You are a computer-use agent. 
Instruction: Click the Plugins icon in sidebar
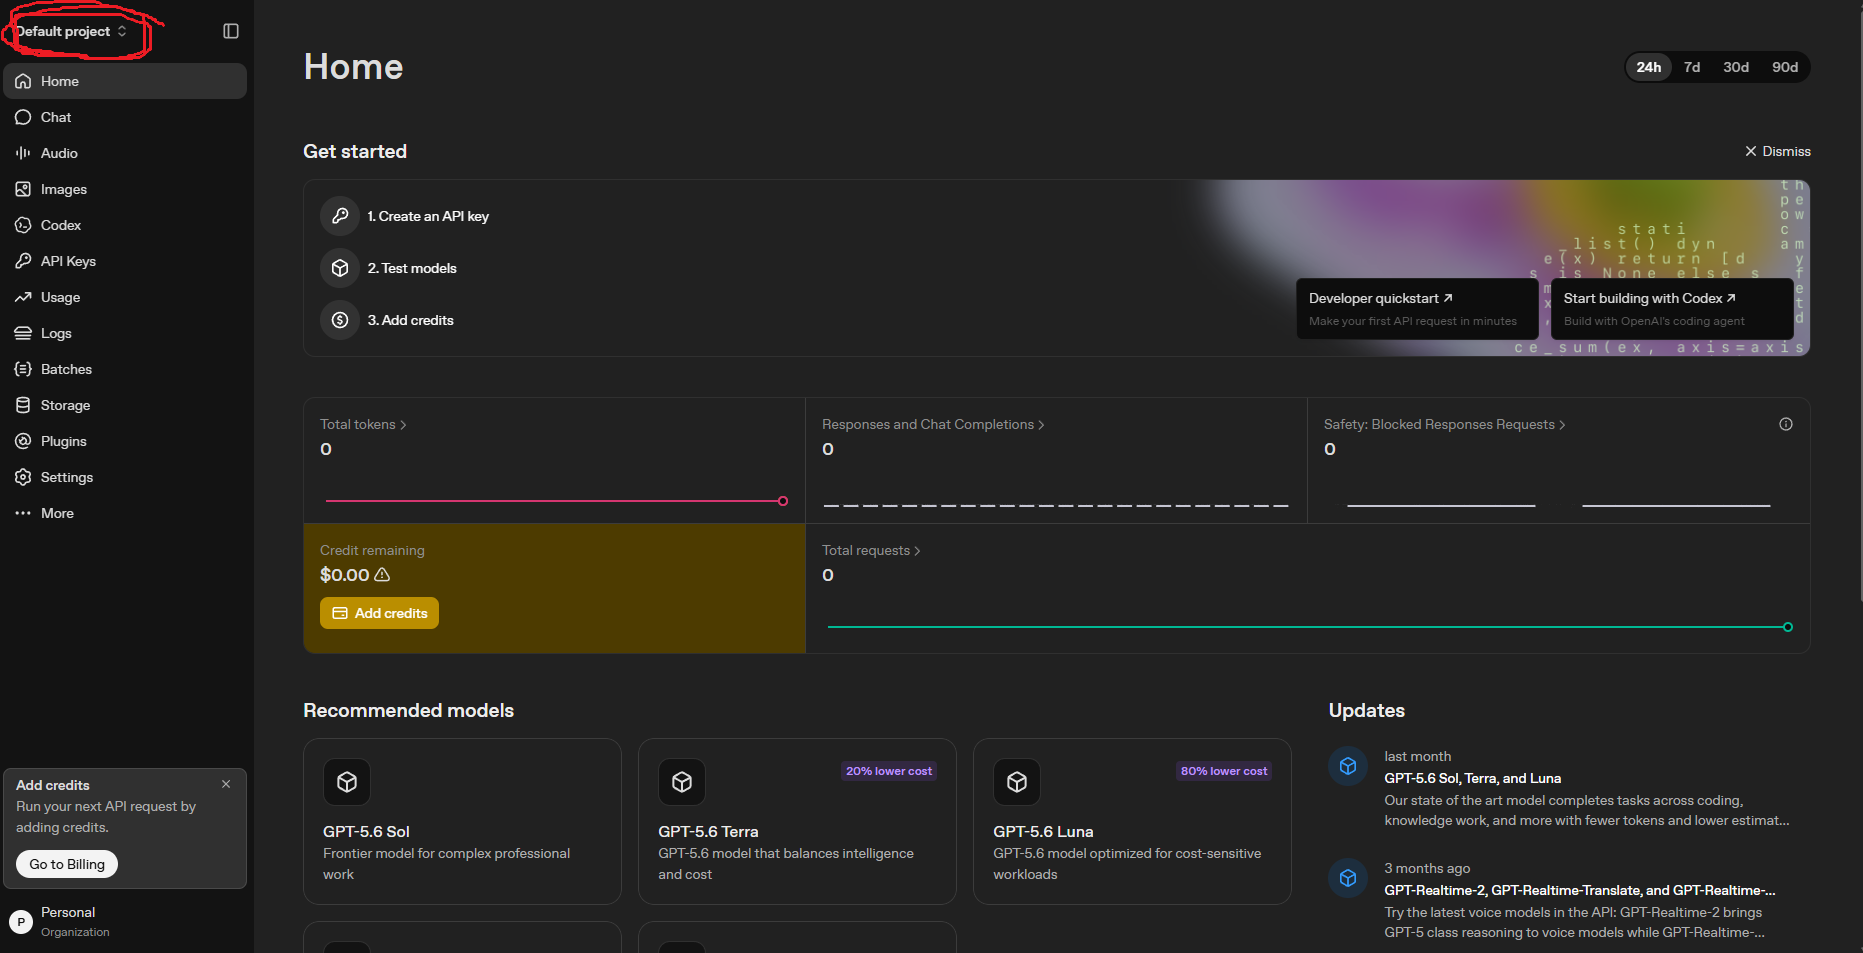[23, 441]
